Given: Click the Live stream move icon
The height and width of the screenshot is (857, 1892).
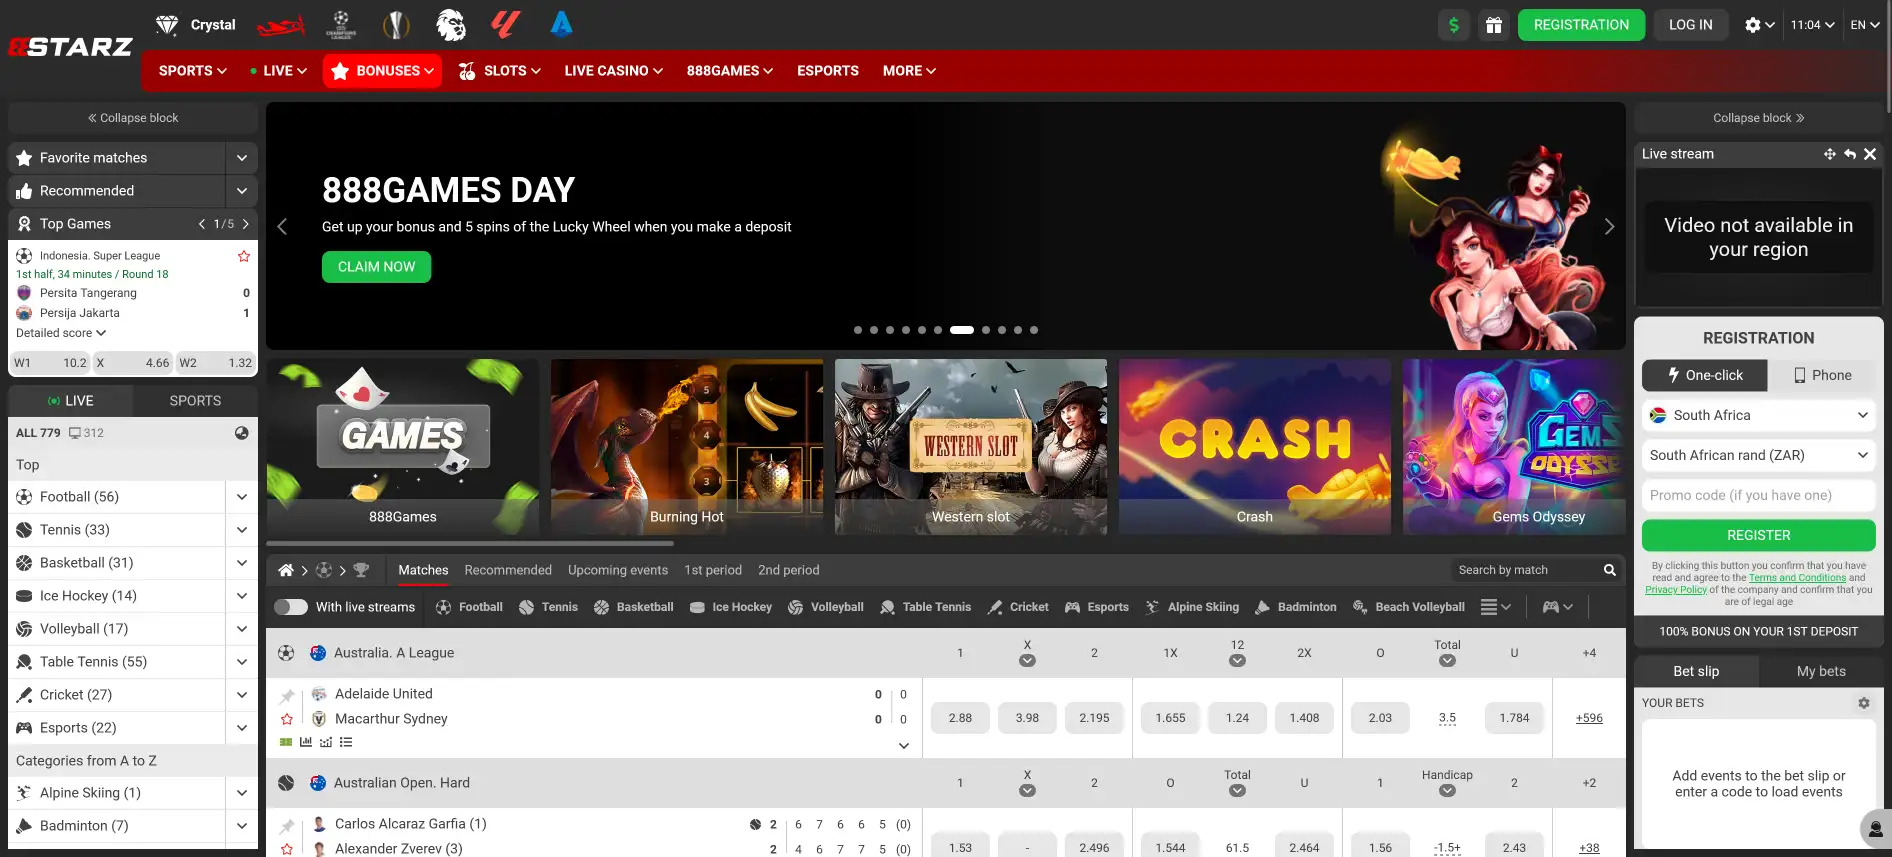Looking at the screenshot, I should pyautogui.click(x=1829, y=154).
